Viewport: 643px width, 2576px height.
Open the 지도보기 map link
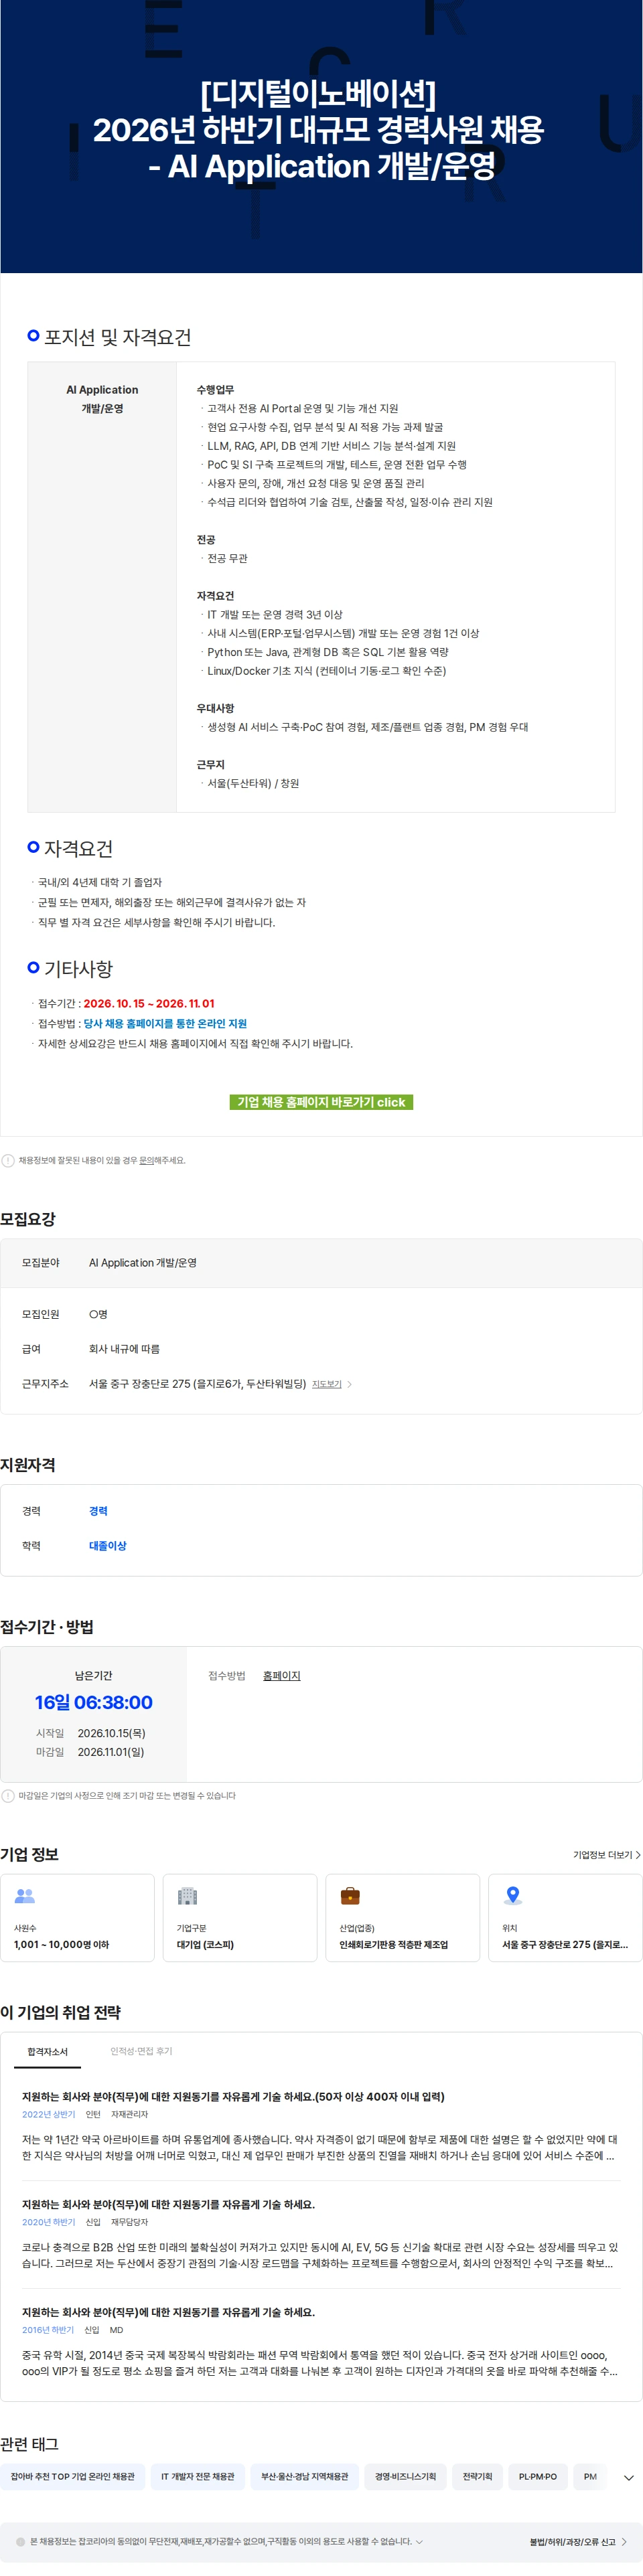327,1384
